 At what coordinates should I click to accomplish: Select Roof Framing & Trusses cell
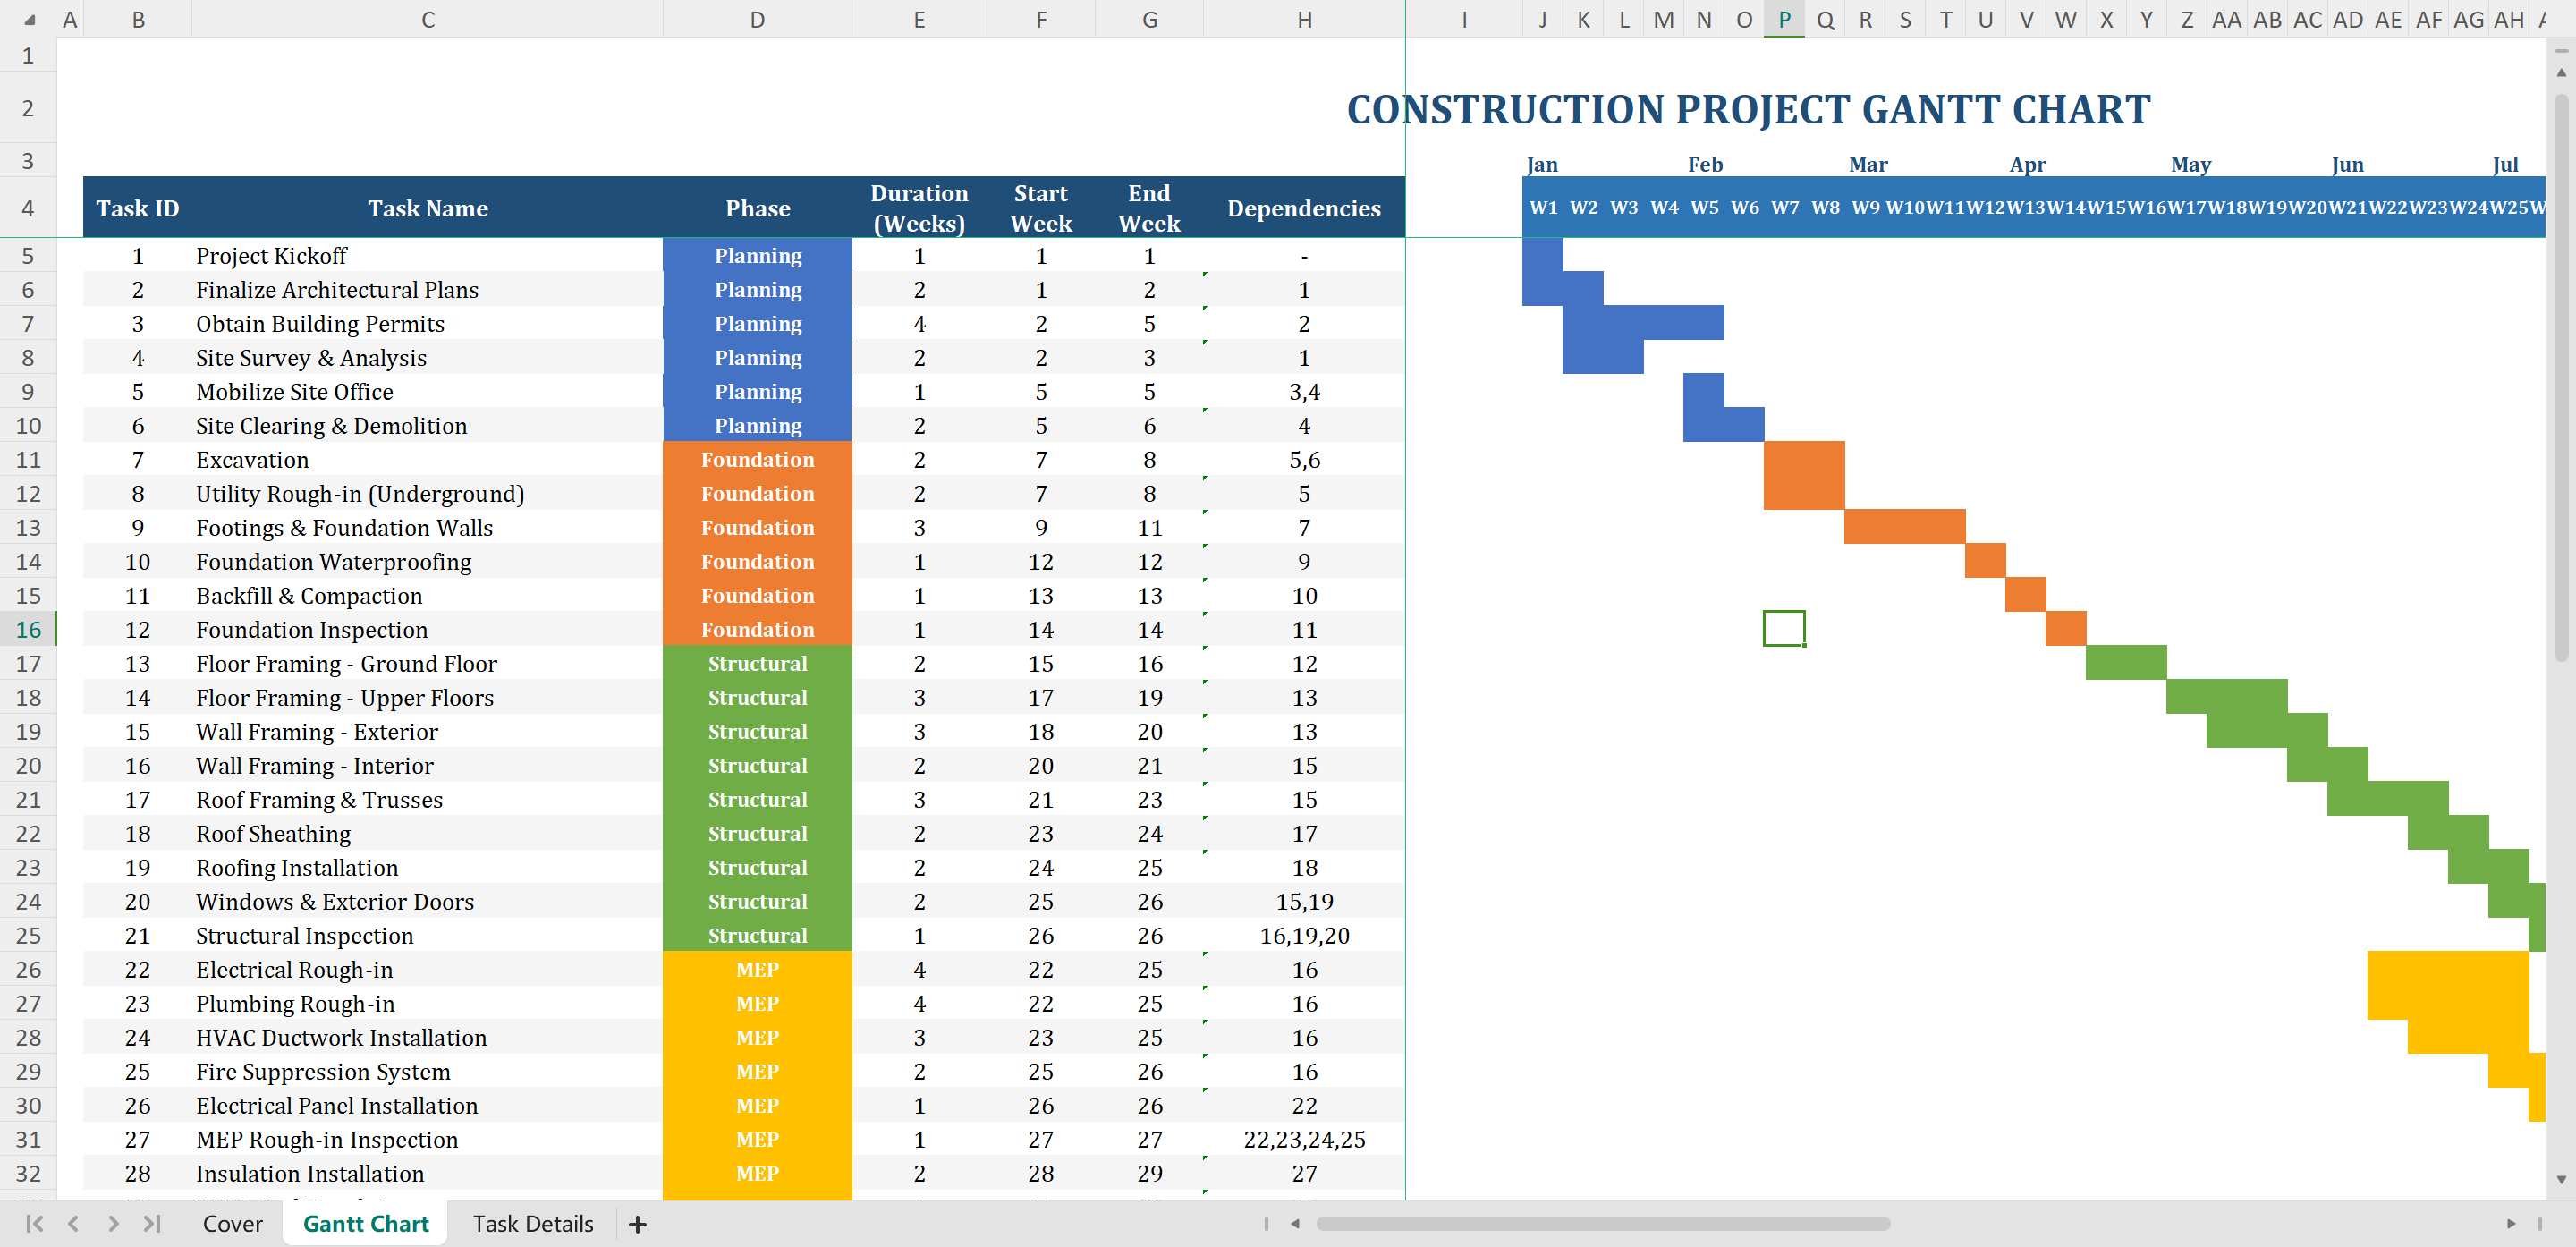point(427,799)
